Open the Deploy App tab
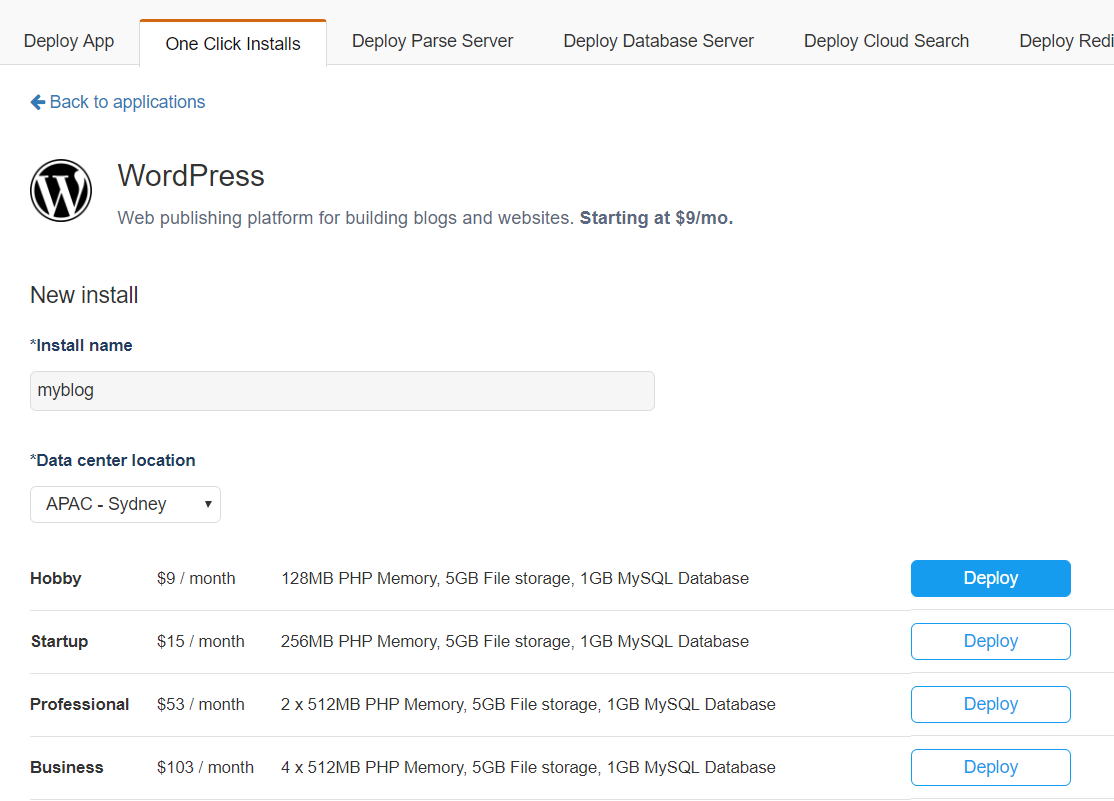The height and width of the screenshot is (801, 1114). point(69,41)
